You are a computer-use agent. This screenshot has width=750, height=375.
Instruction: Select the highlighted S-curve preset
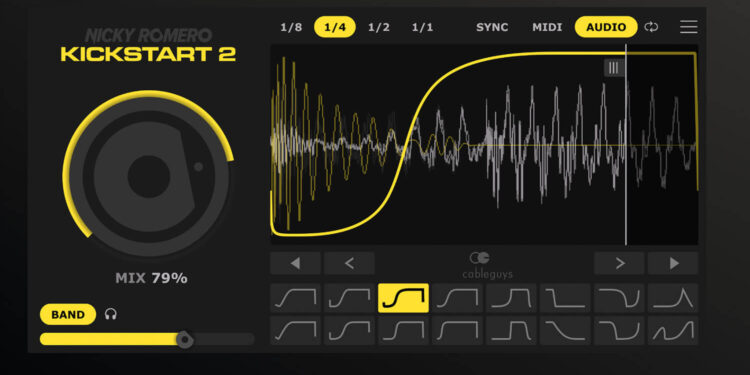point(403,298)
